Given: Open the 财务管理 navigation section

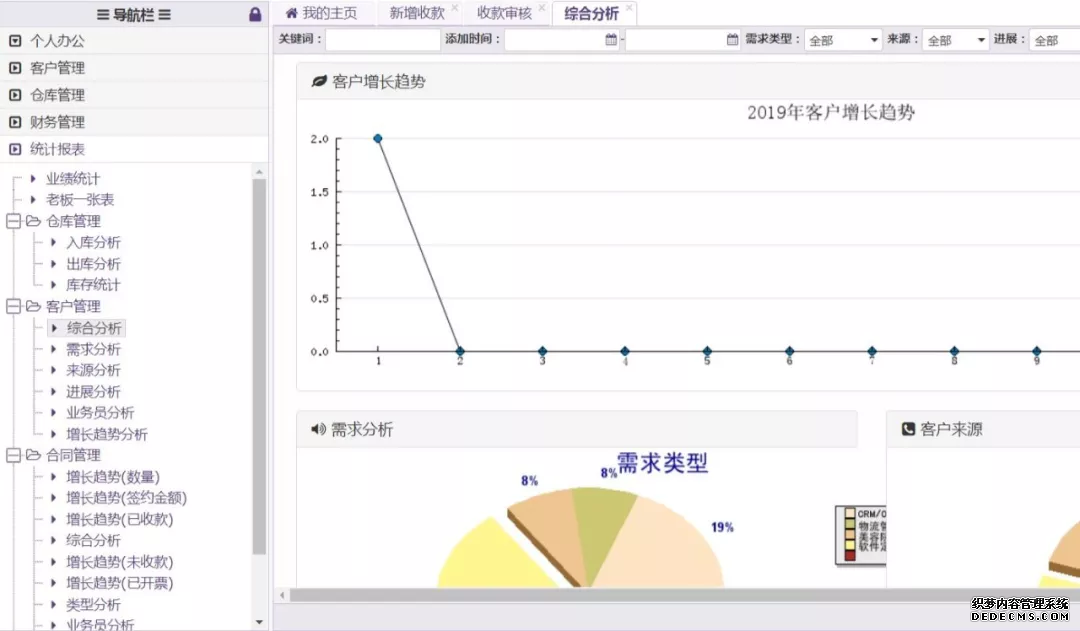Looking at the screenshot, I should pyautogui.click(x=57, y=122).
